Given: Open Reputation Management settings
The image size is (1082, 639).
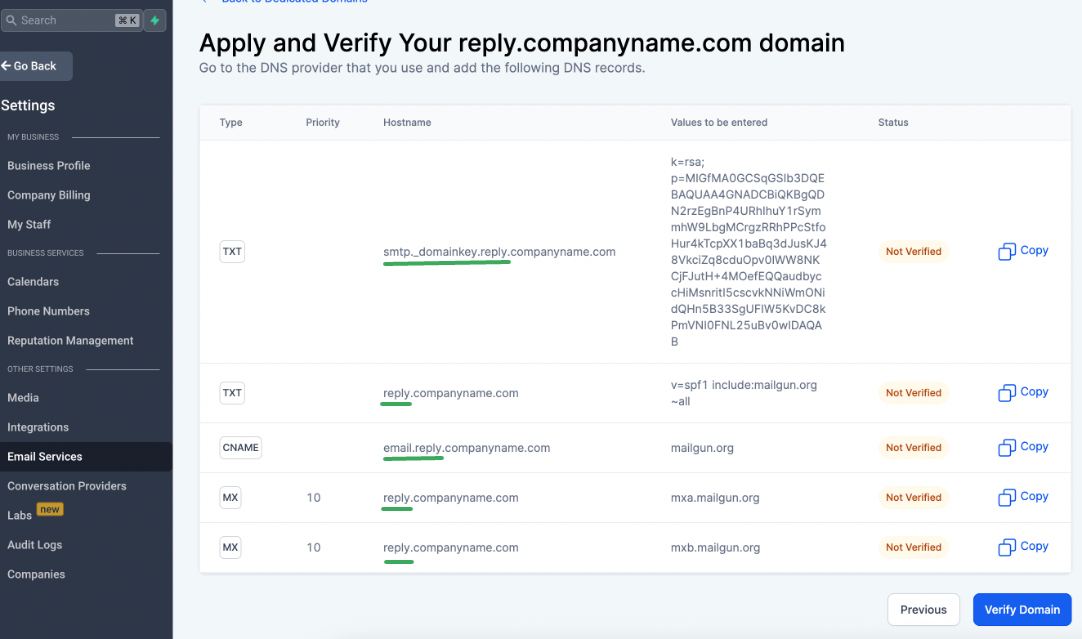Looking at the screenshot, I should click(70, 341).
